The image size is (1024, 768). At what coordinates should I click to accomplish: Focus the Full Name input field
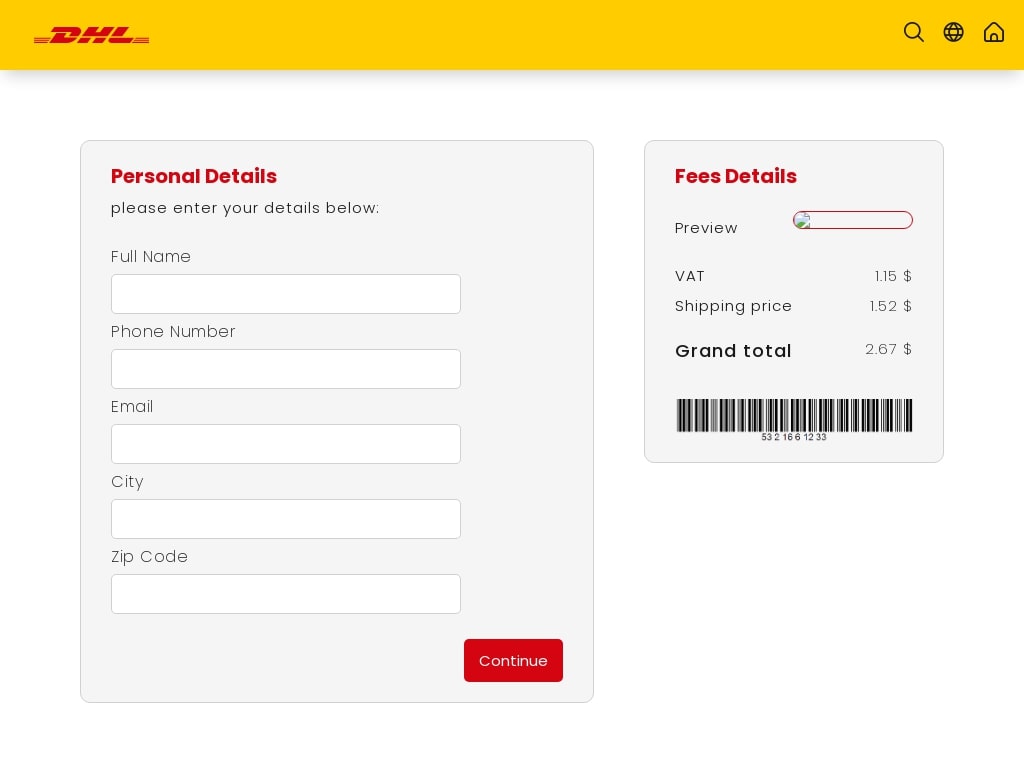[x=285, y=294]
